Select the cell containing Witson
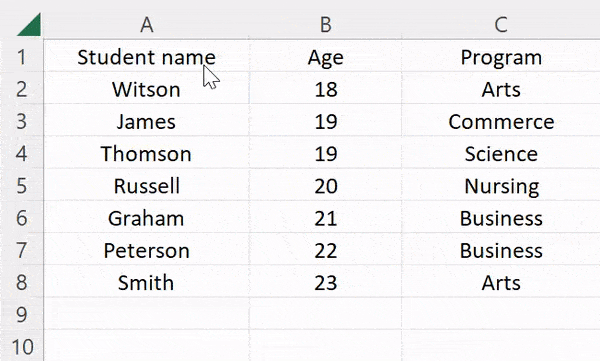 point(147,89)
